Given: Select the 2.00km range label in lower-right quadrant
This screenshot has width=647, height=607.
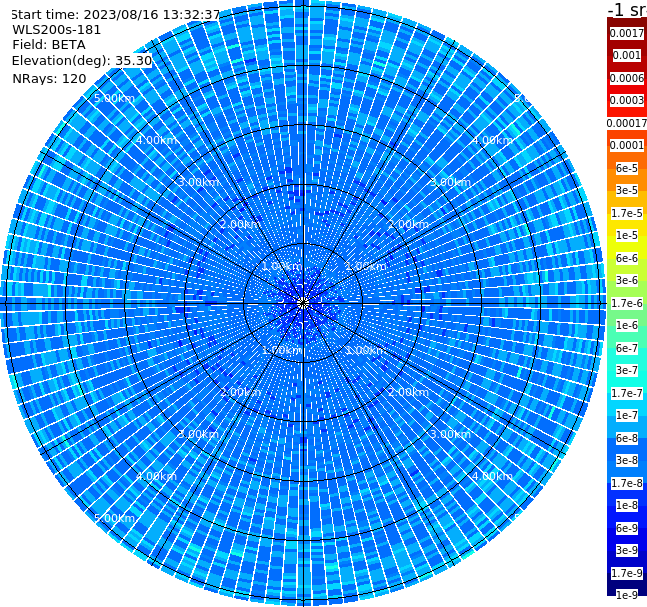Looking at the screenshot, I should (408, 392).
